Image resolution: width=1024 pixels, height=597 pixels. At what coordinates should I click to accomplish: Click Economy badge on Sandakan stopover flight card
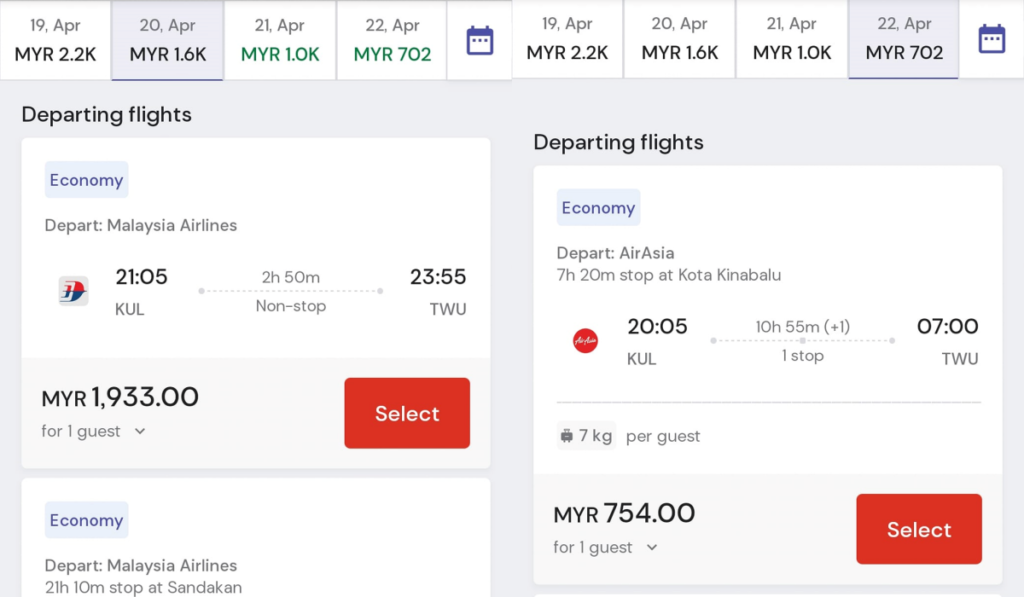tap(86, 520)
